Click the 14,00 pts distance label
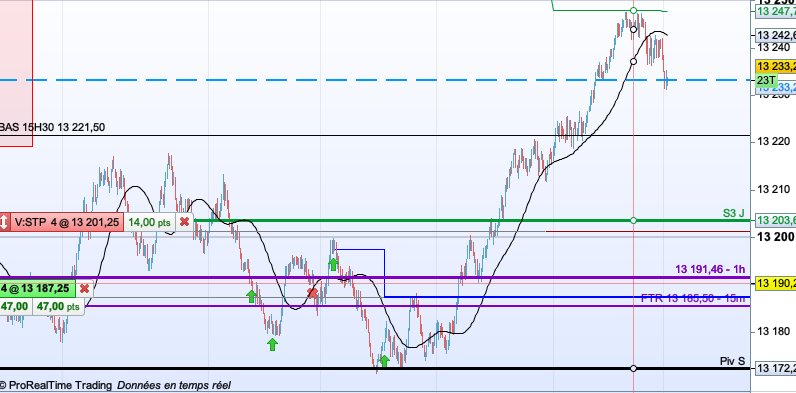Image resolution: width=796 pixels, height=393 pixels. 151,222
